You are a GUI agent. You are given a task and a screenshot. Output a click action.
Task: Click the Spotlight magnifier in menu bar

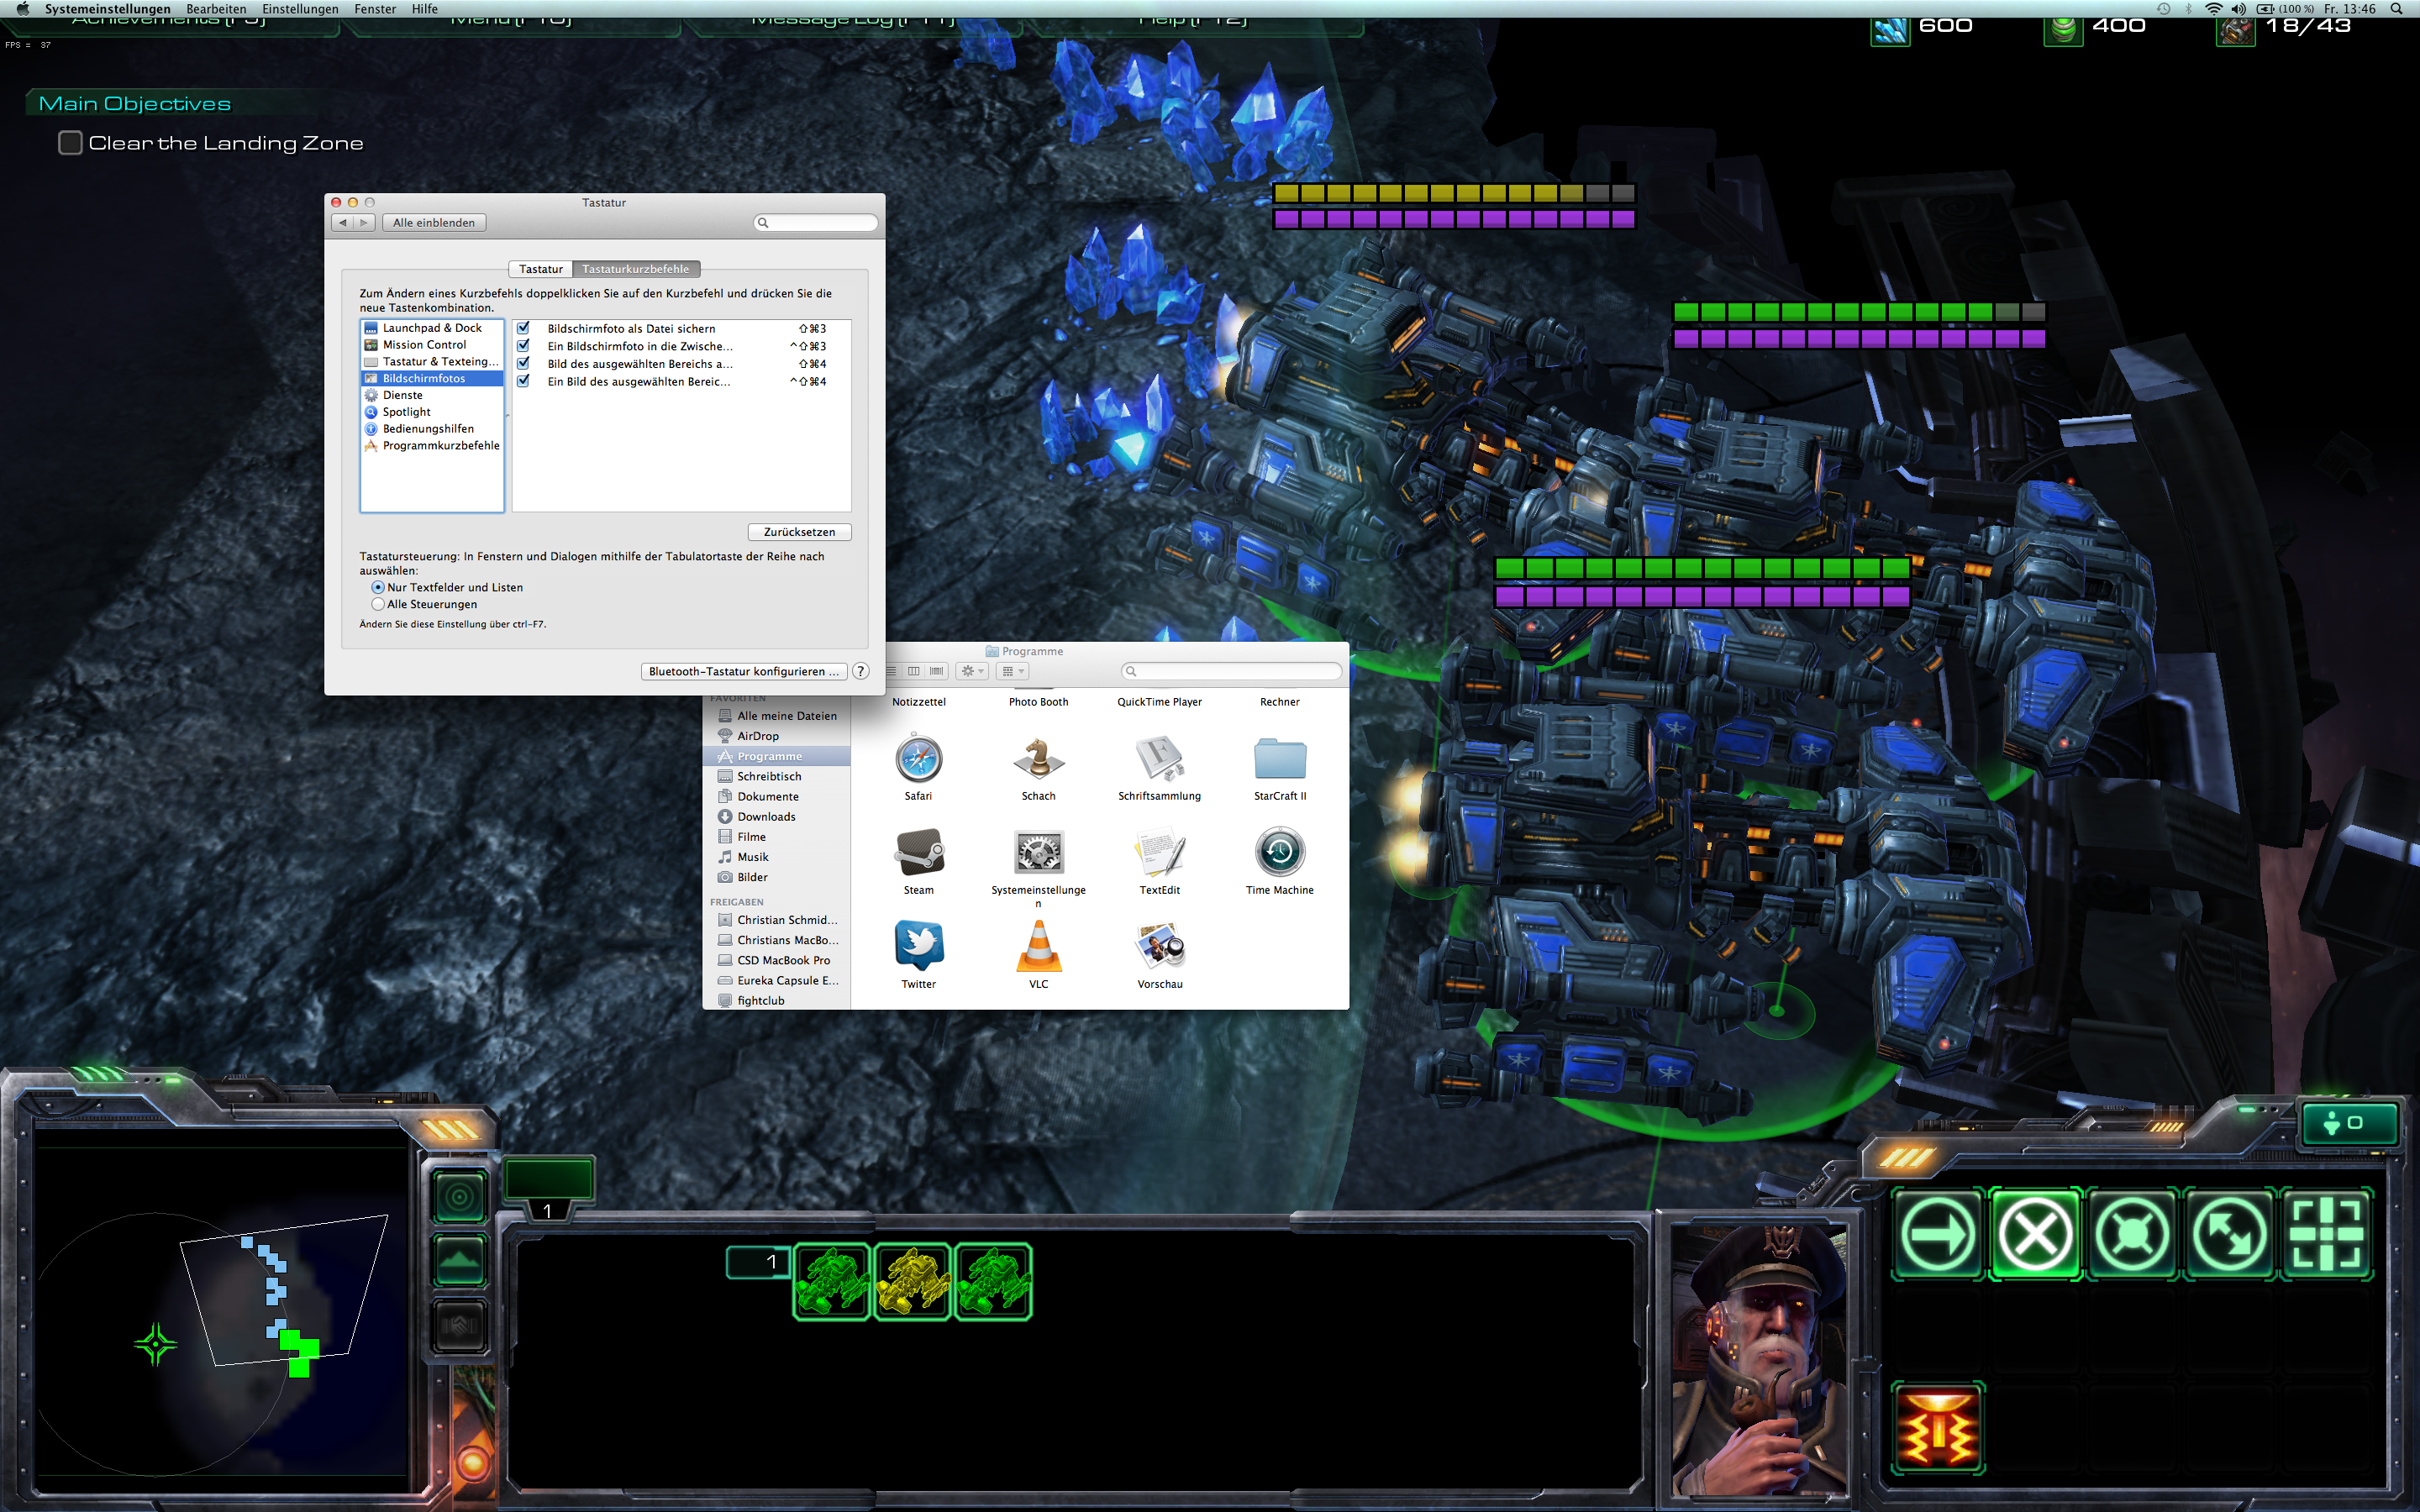tap(2396, 9)
